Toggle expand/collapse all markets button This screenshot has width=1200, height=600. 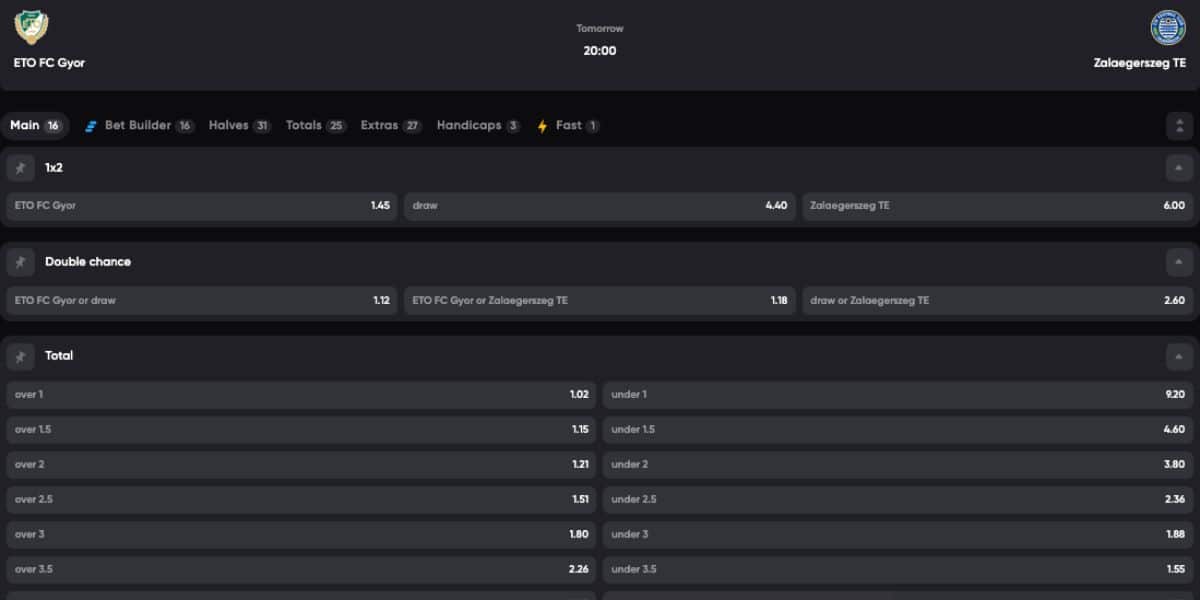coord(1179,126)
